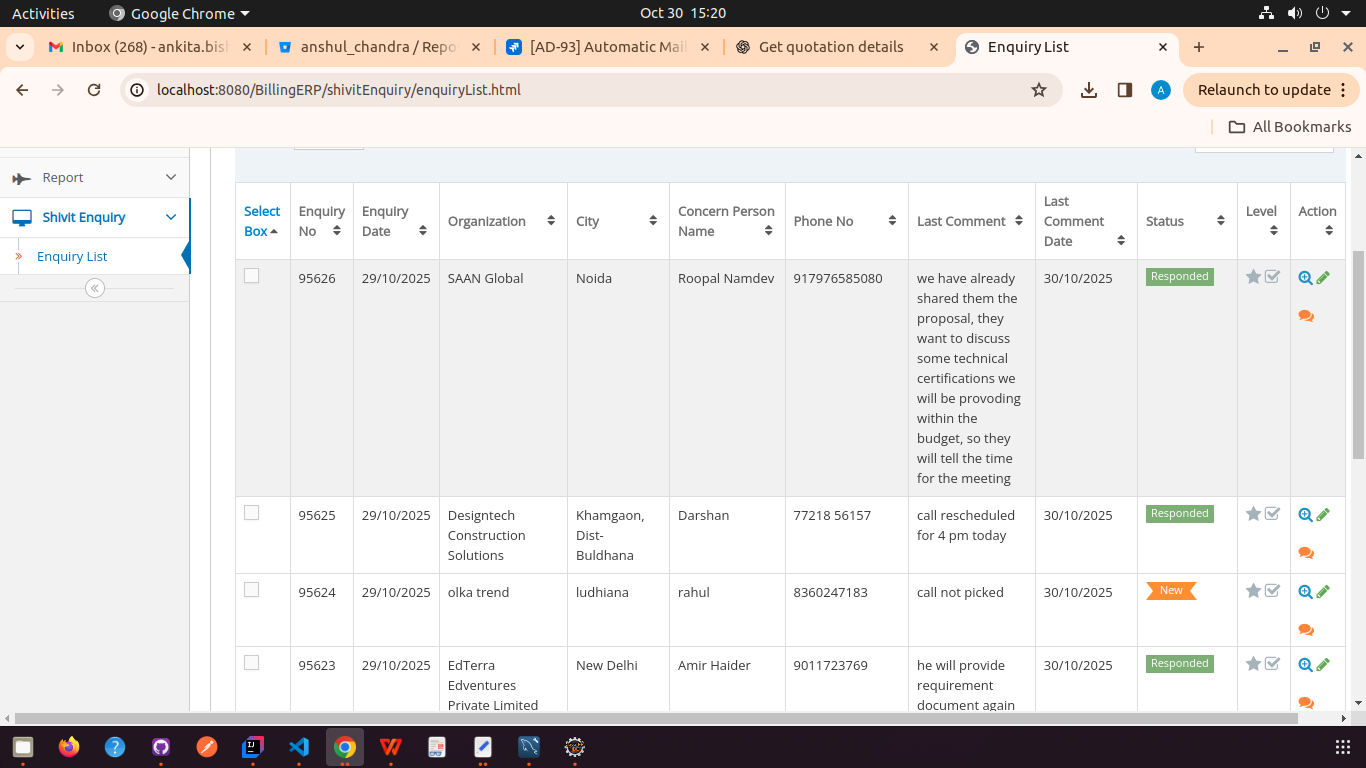Select the checkbox for enquiry 95626
The image size is (1366, 768).
[252, 276]
